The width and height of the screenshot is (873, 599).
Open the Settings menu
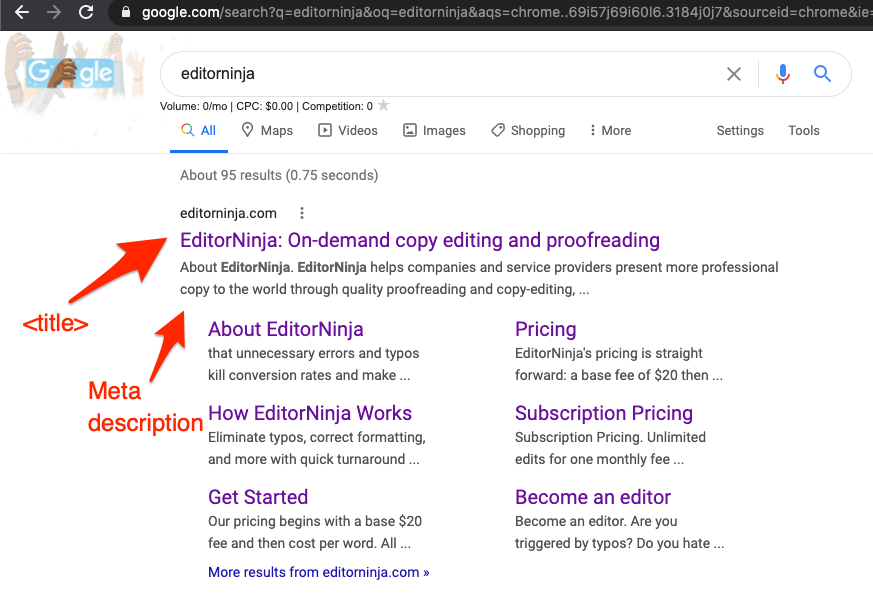(740, 130)
